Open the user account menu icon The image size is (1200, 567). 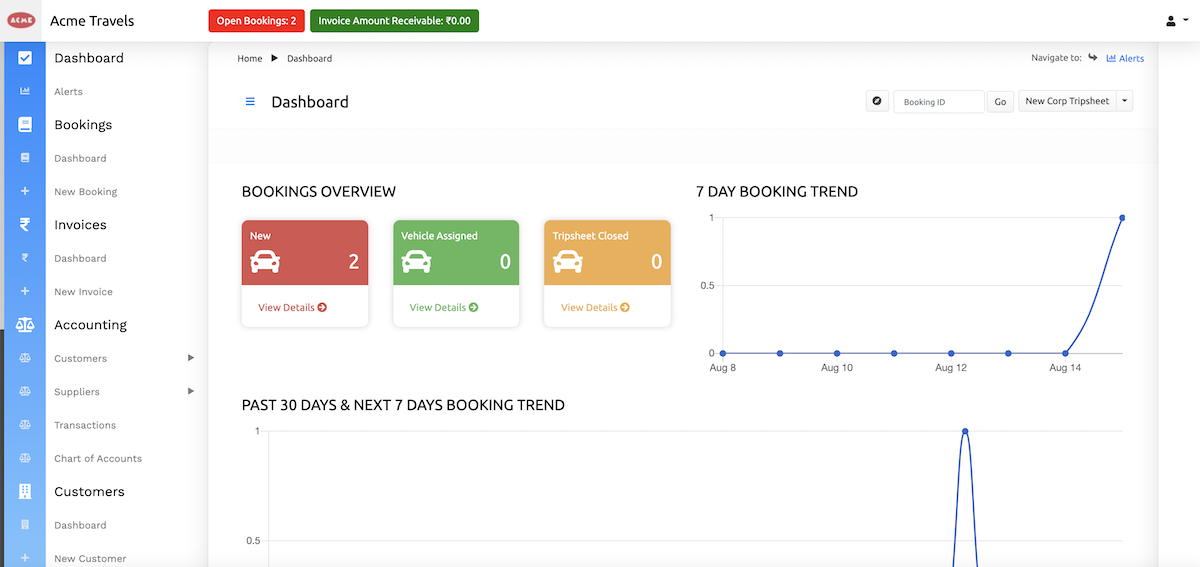[1171, 21]
